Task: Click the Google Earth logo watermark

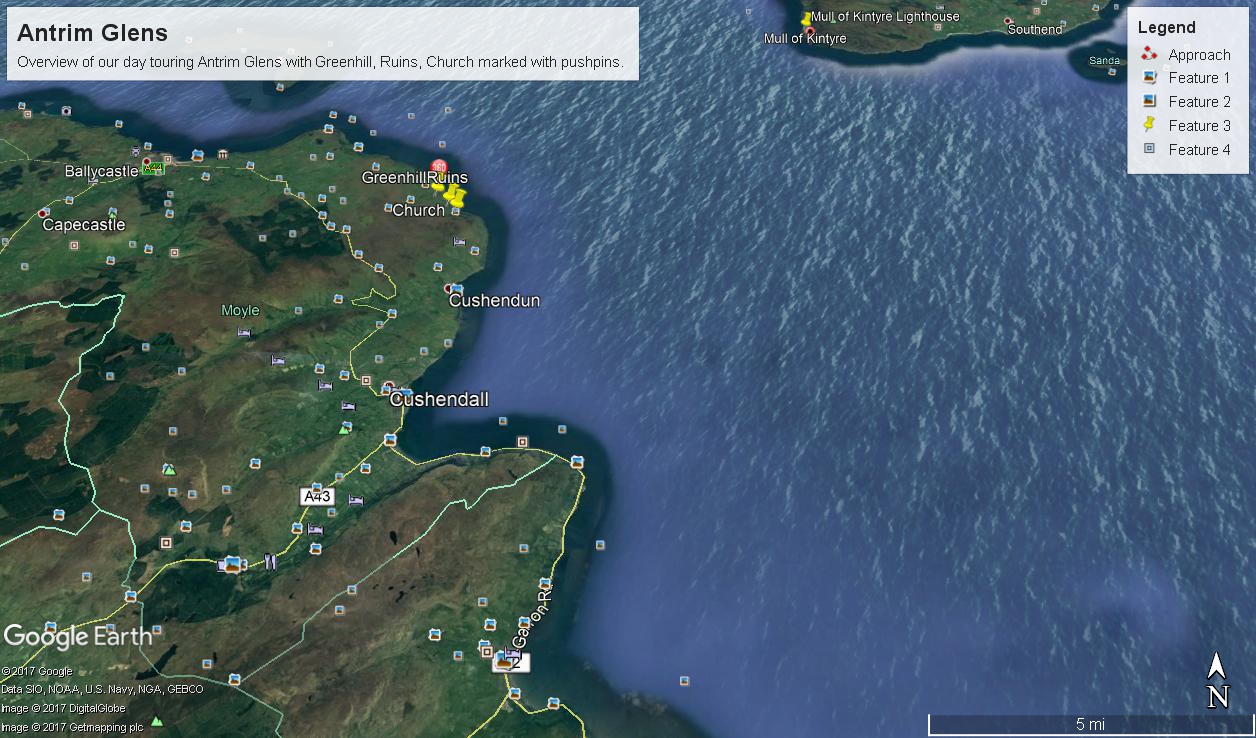Action: click(78, 636)
